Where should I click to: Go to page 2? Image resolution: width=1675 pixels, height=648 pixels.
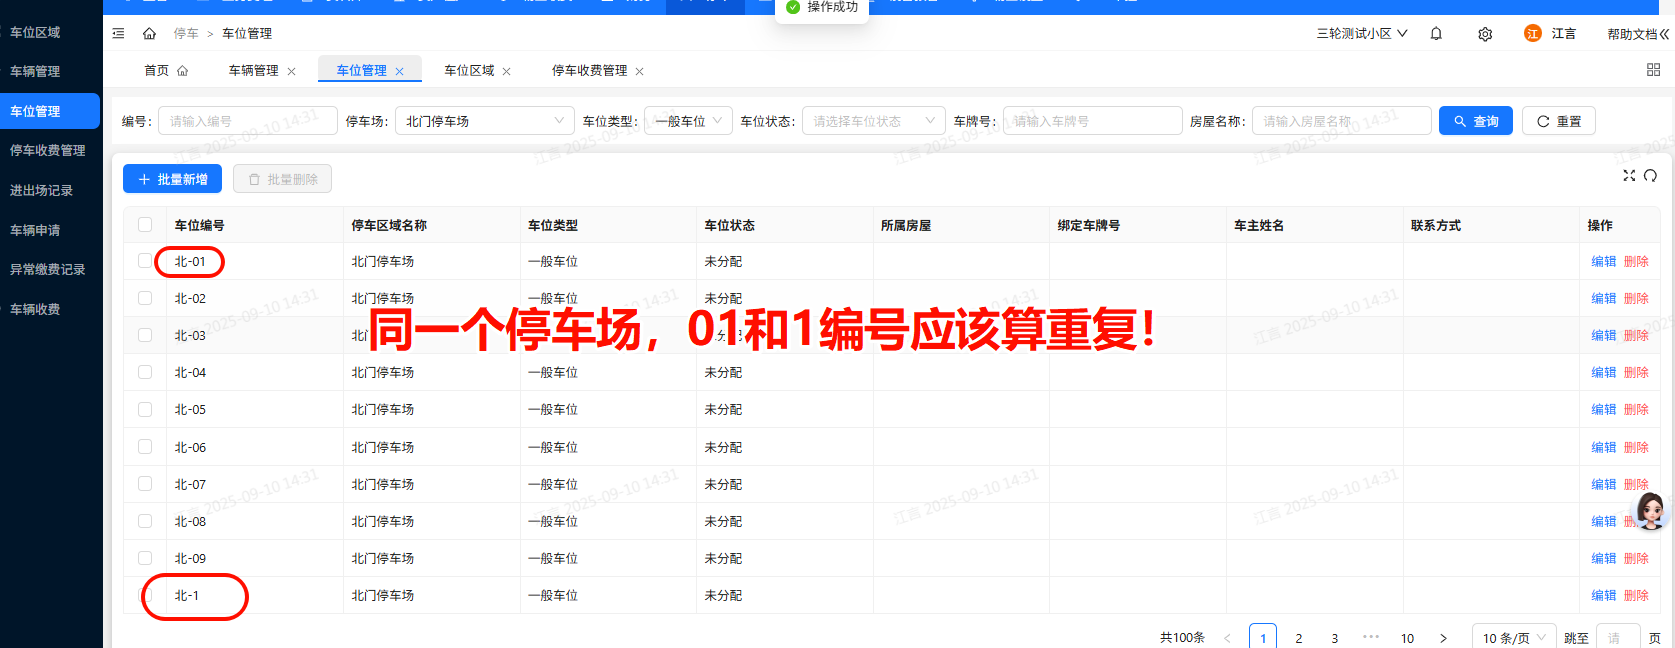[1299, 638]
